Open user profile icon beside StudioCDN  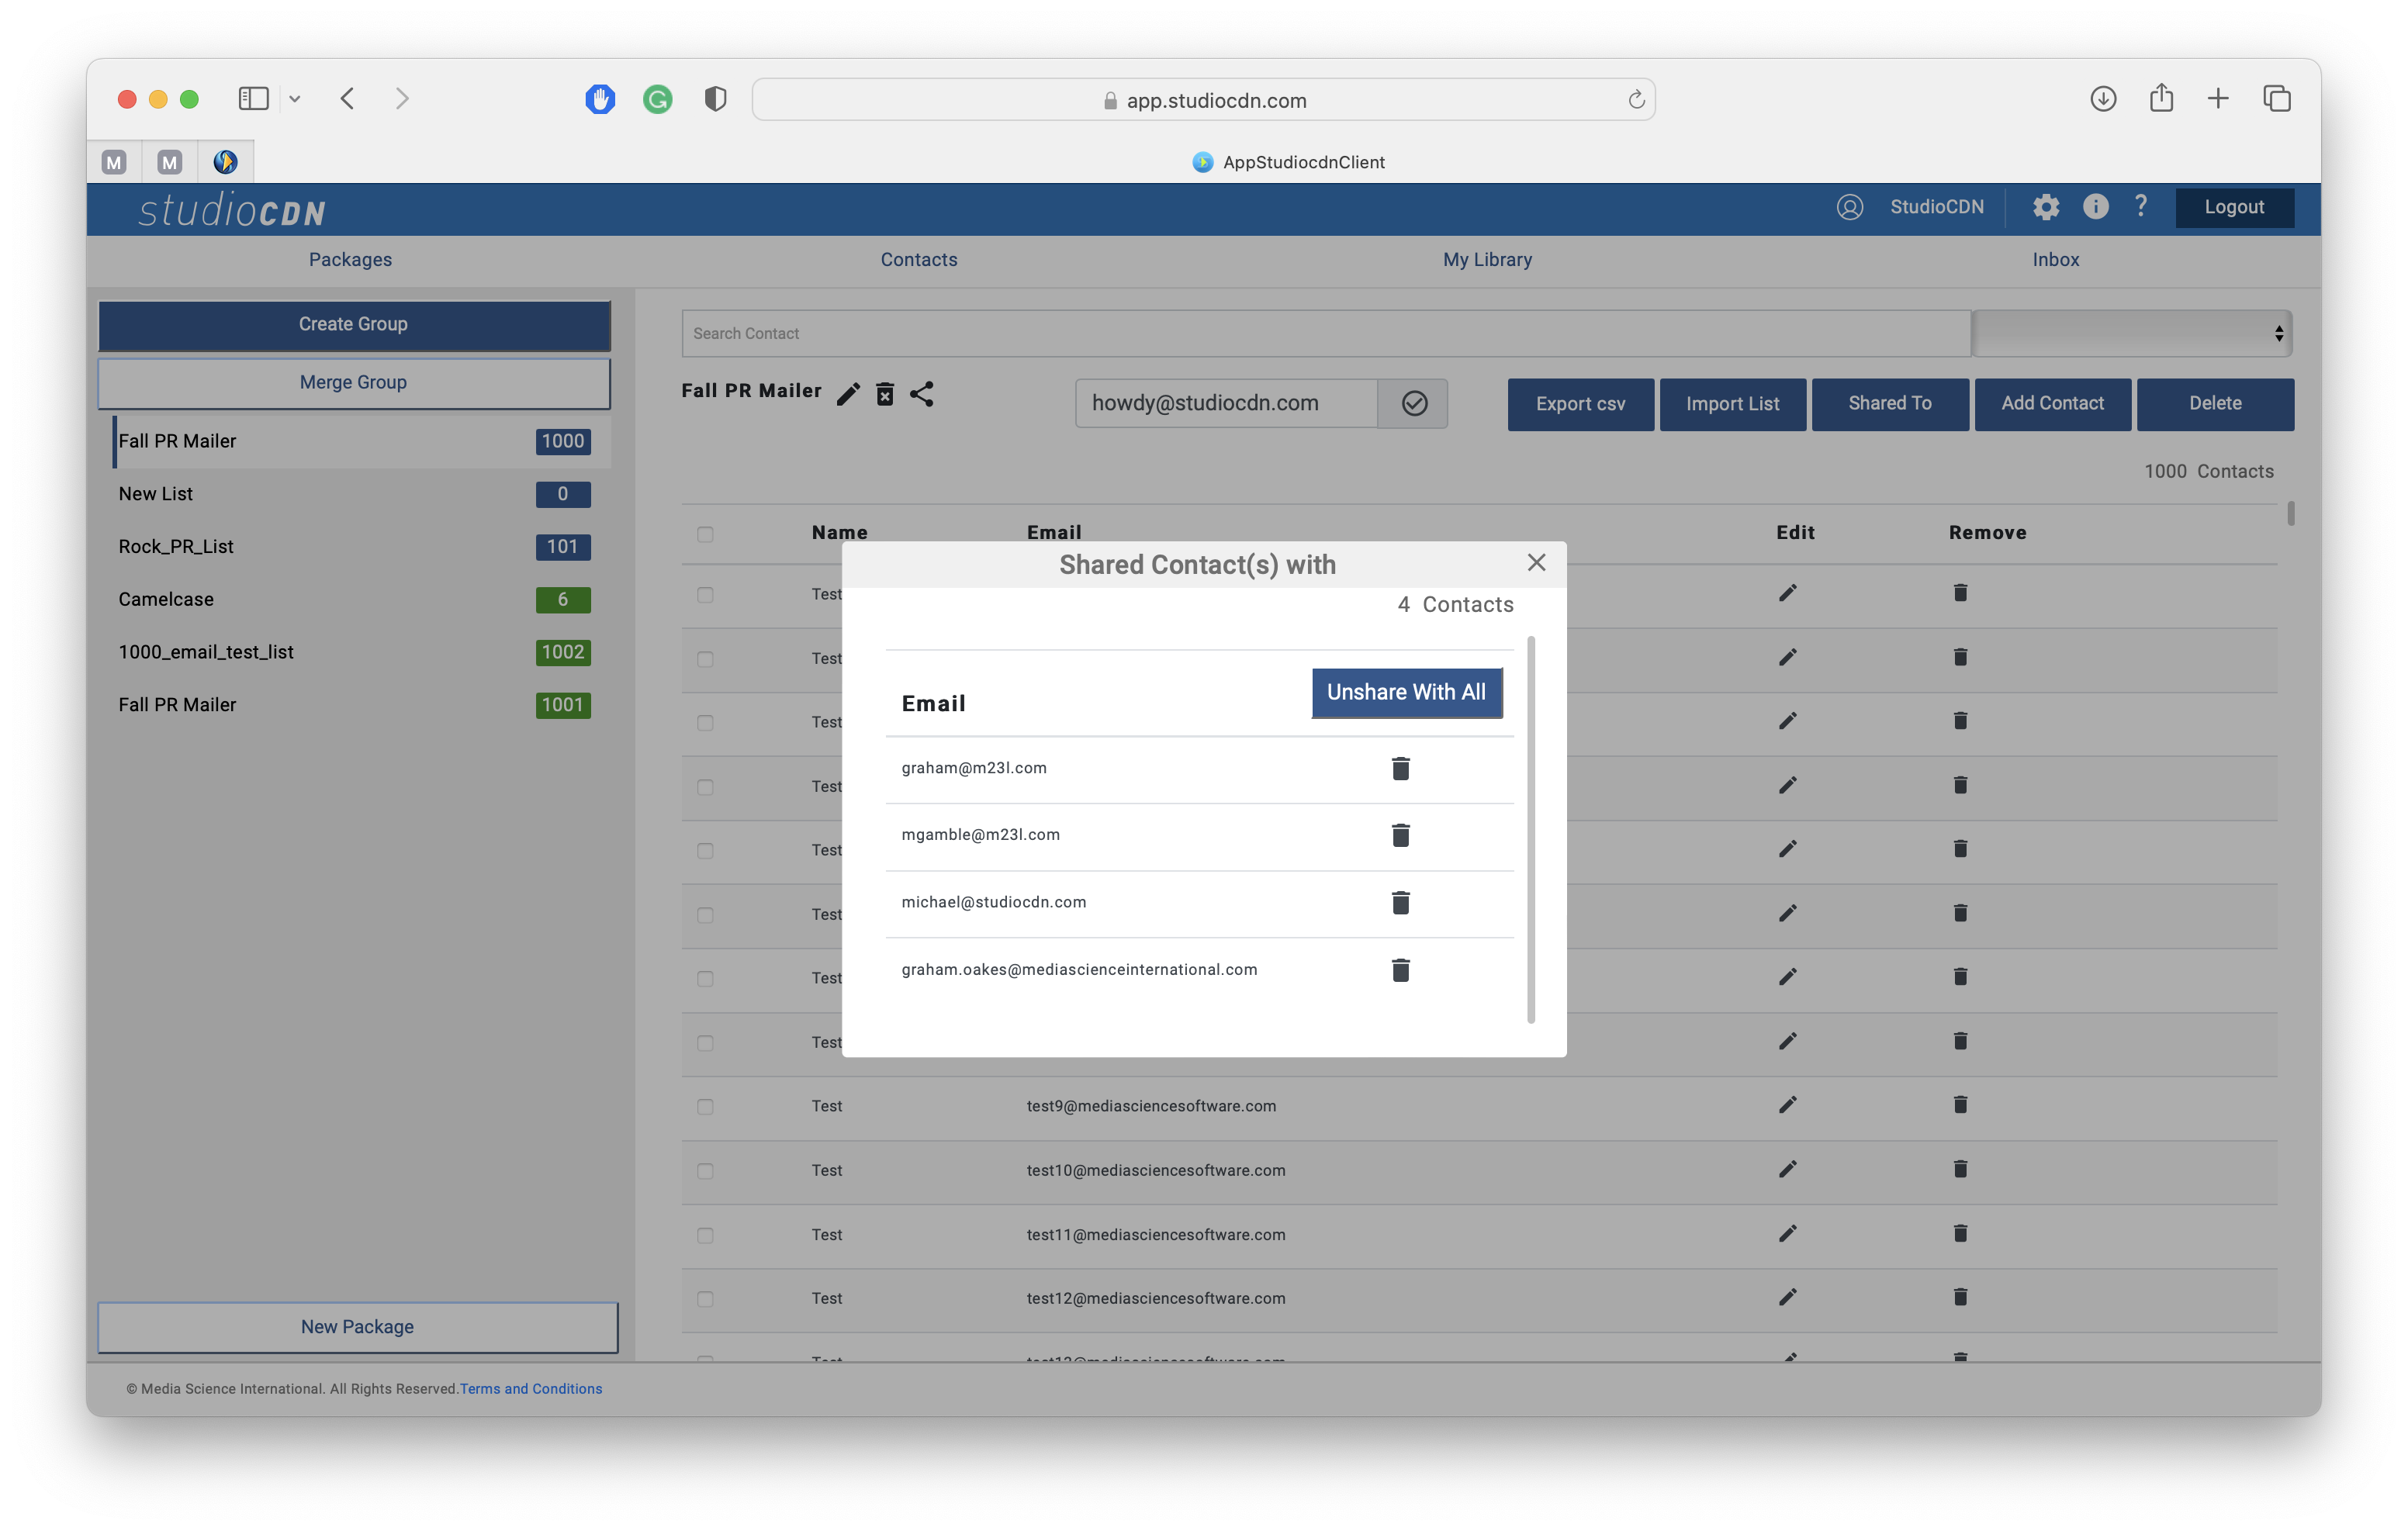pyautogui.click(x=1849, y=207)
